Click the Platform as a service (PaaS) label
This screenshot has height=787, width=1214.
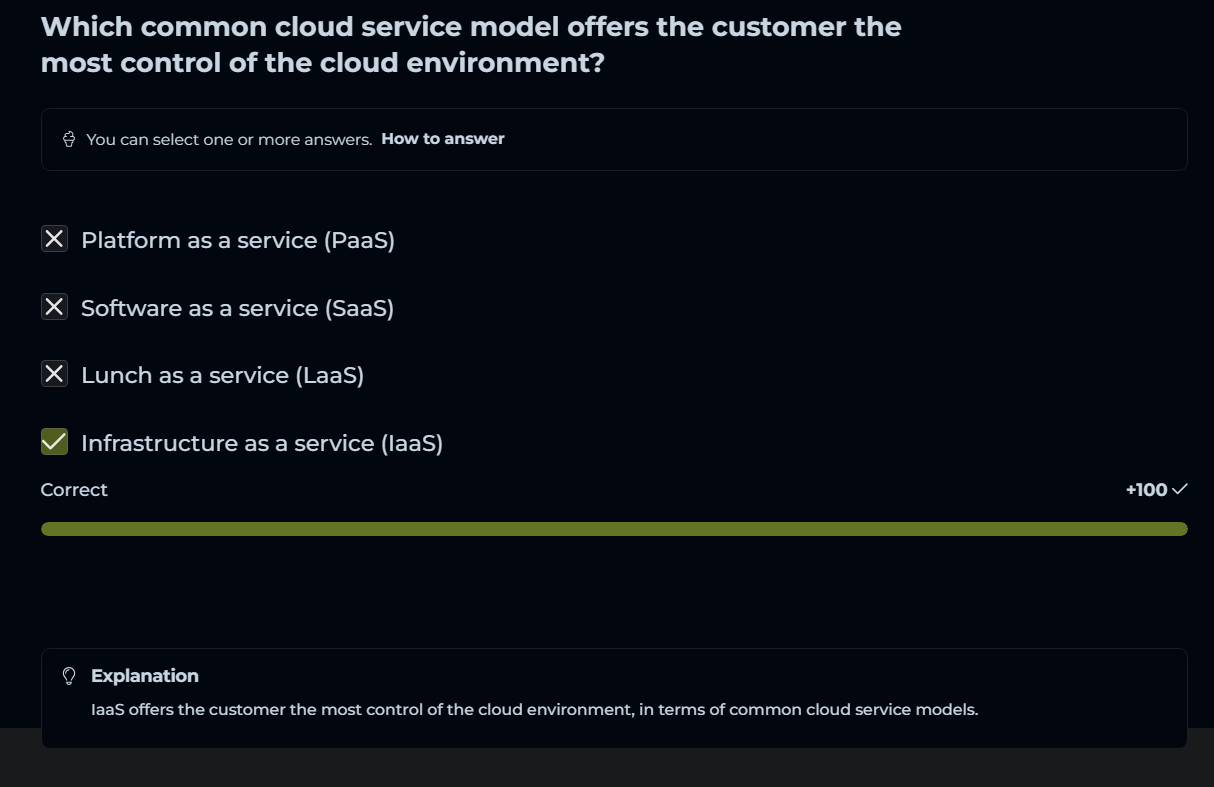[x=238, y=240]
